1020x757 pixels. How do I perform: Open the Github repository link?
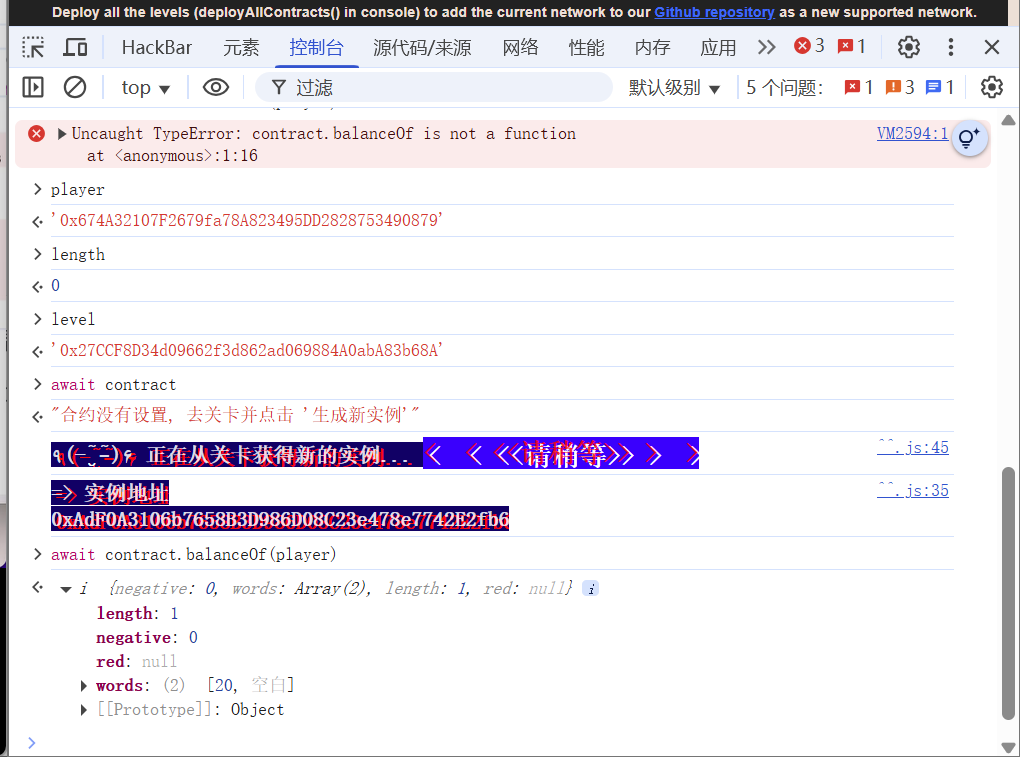tap(714, 12)
